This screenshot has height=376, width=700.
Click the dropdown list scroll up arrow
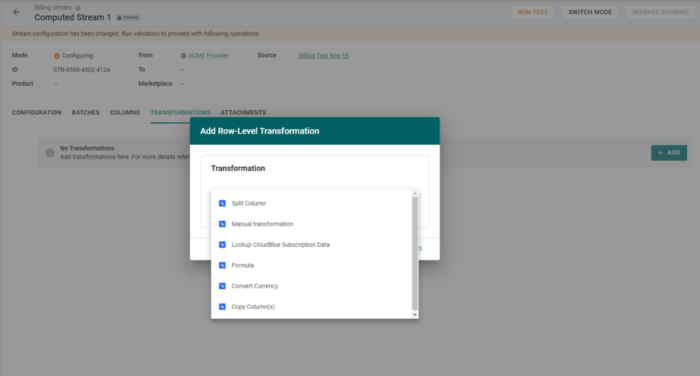pos(415,193)
